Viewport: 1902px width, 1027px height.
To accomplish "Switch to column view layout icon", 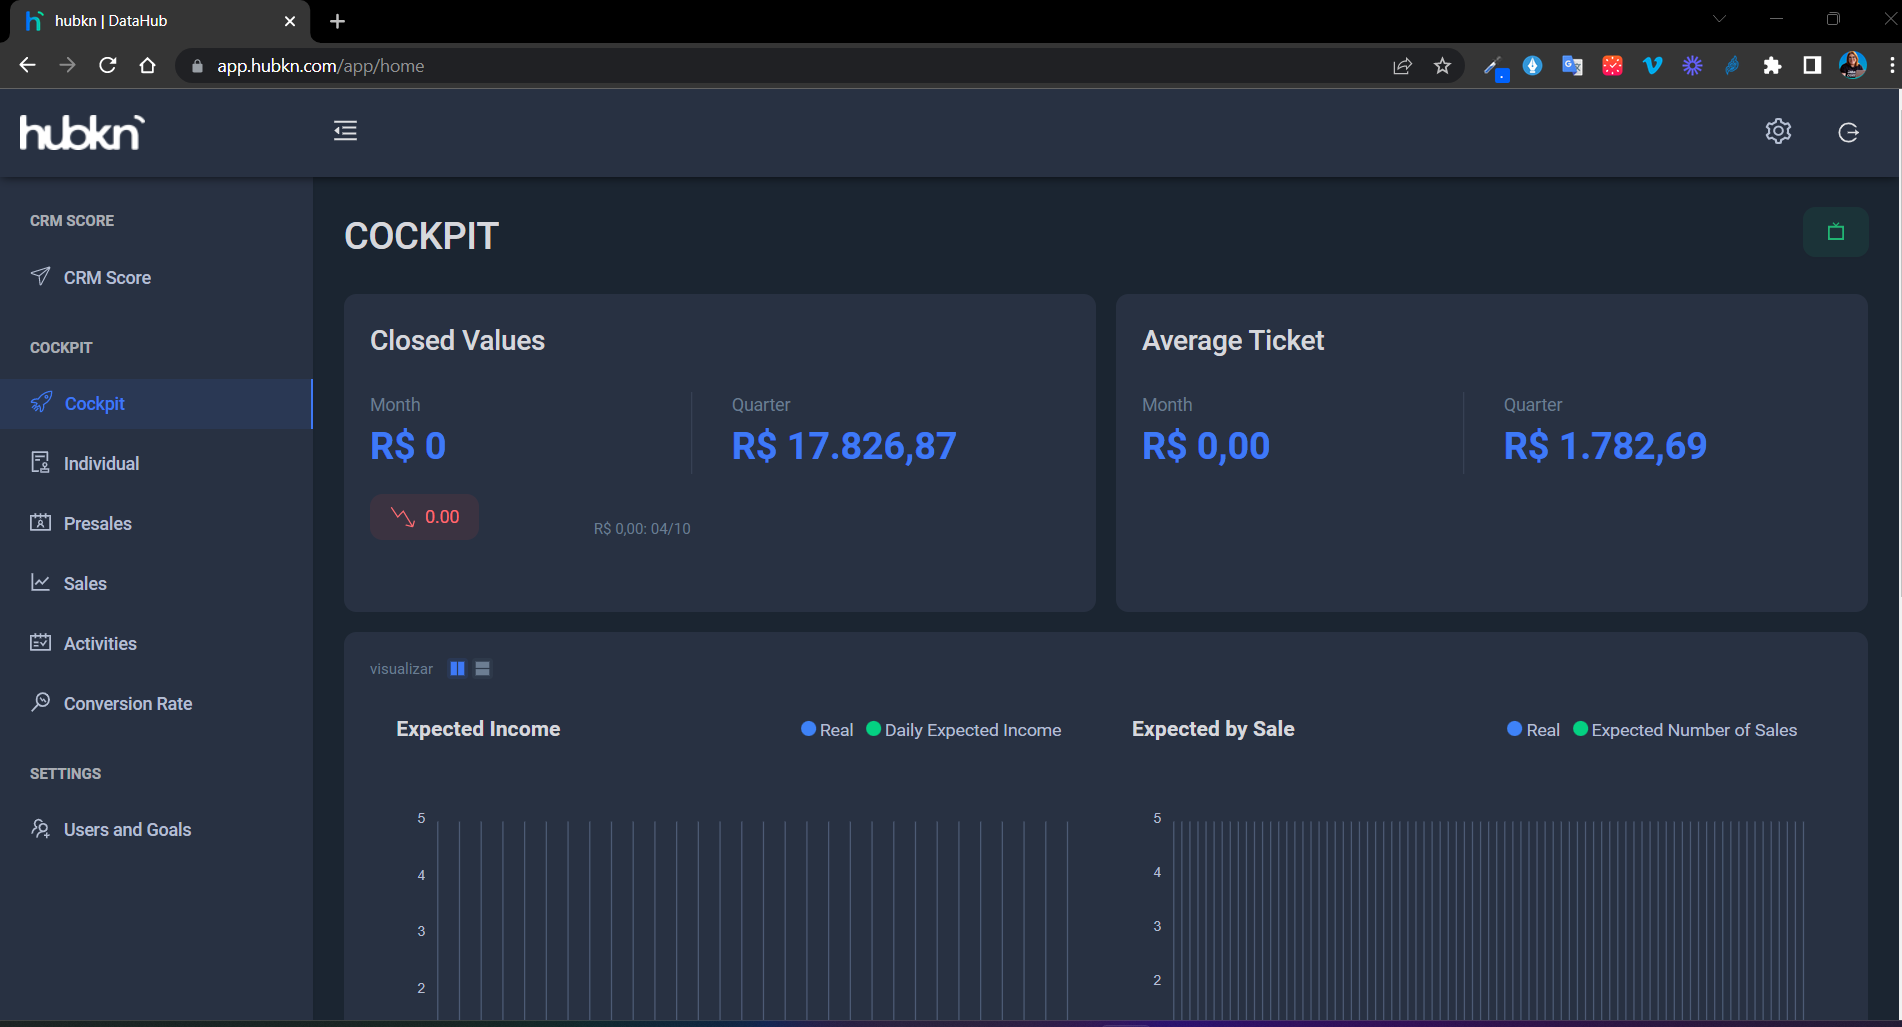I will 457,669.
